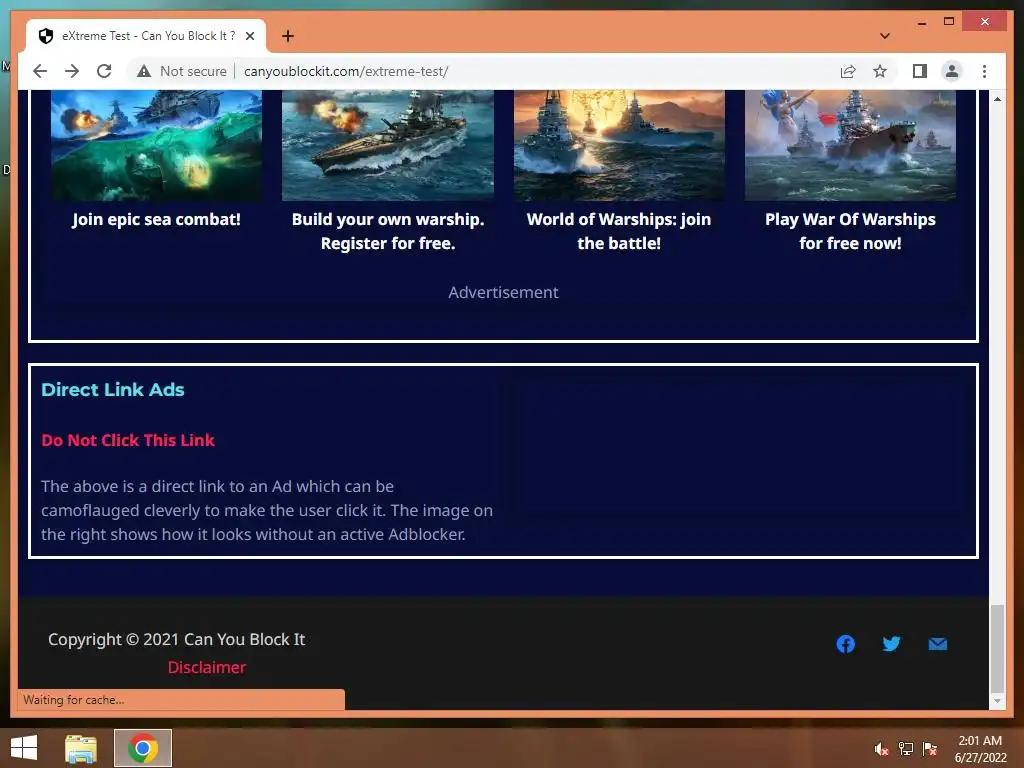This screenshot has height=768, width=1024.
Task: Click the email envelope icon
Action: pyautogui.click(x=938, y=644)
